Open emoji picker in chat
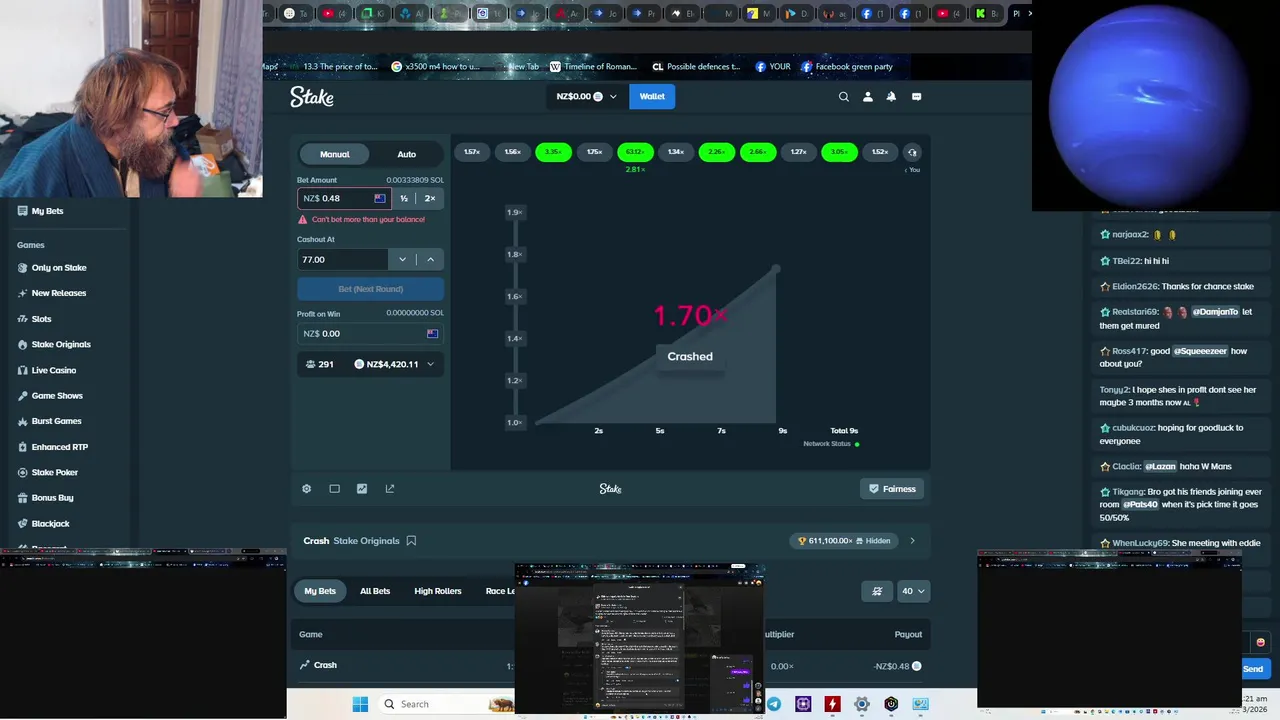This screenshot has width=1280, height=720. [x=1260, y=642]
